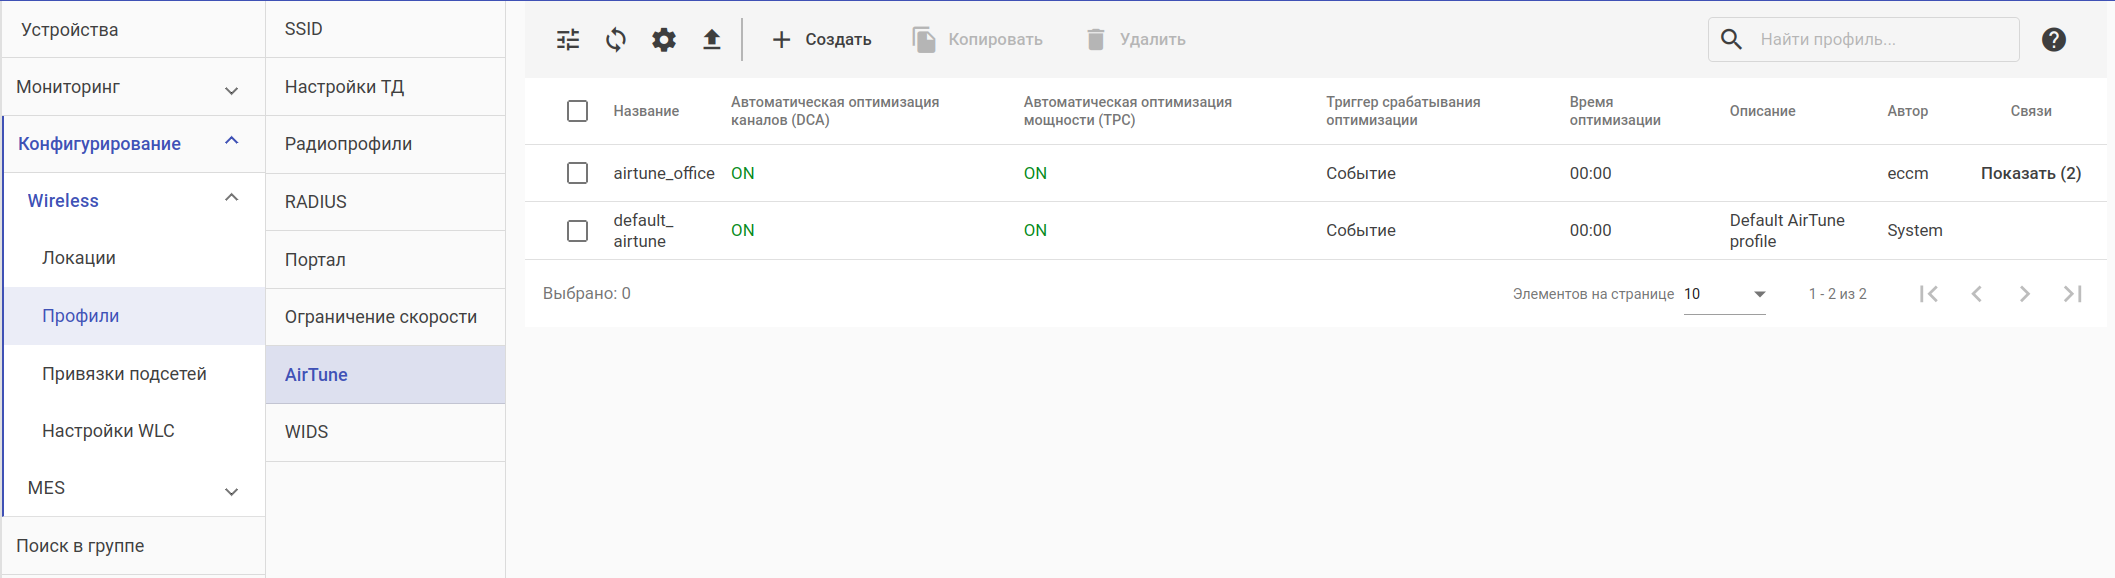Jump to the first page icon

click(x=1929, y=294)
